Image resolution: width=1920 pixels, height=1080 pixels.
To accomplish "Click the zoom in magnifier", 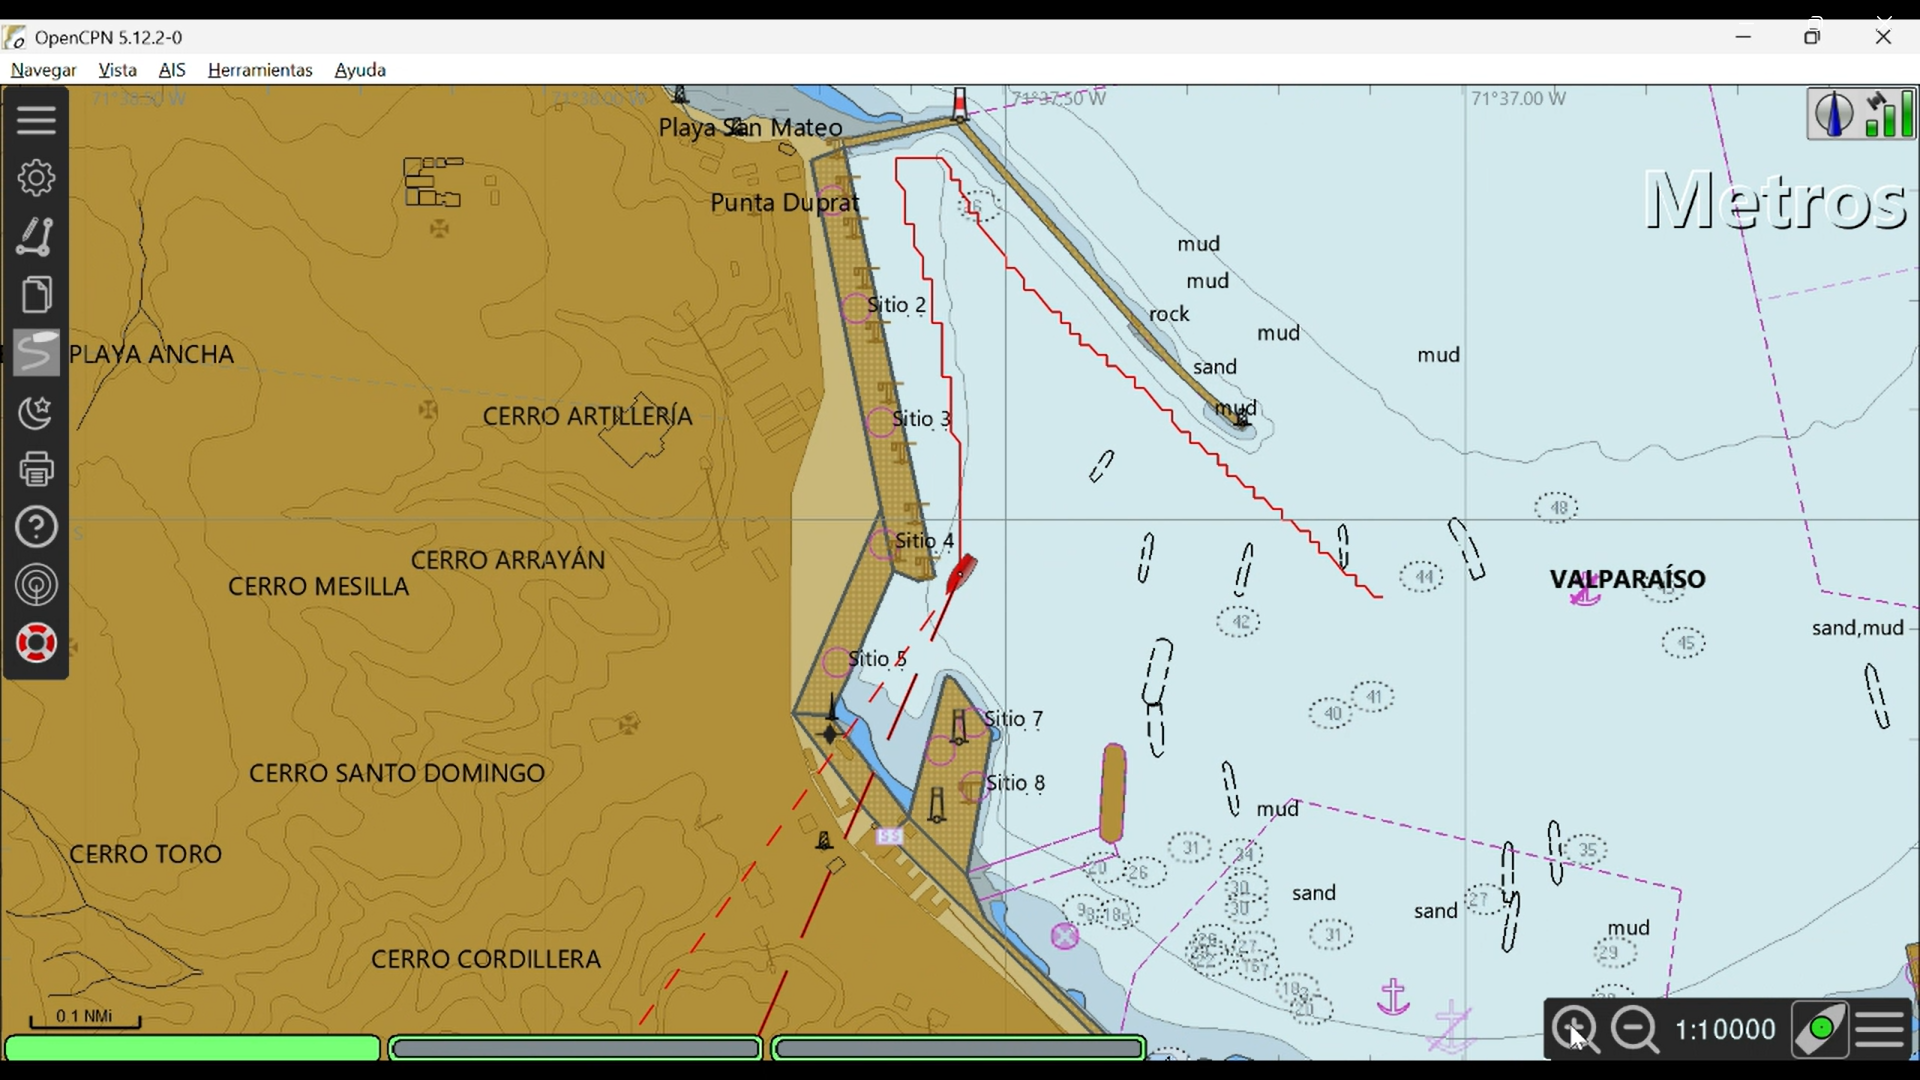I will click(1574, 1029).
